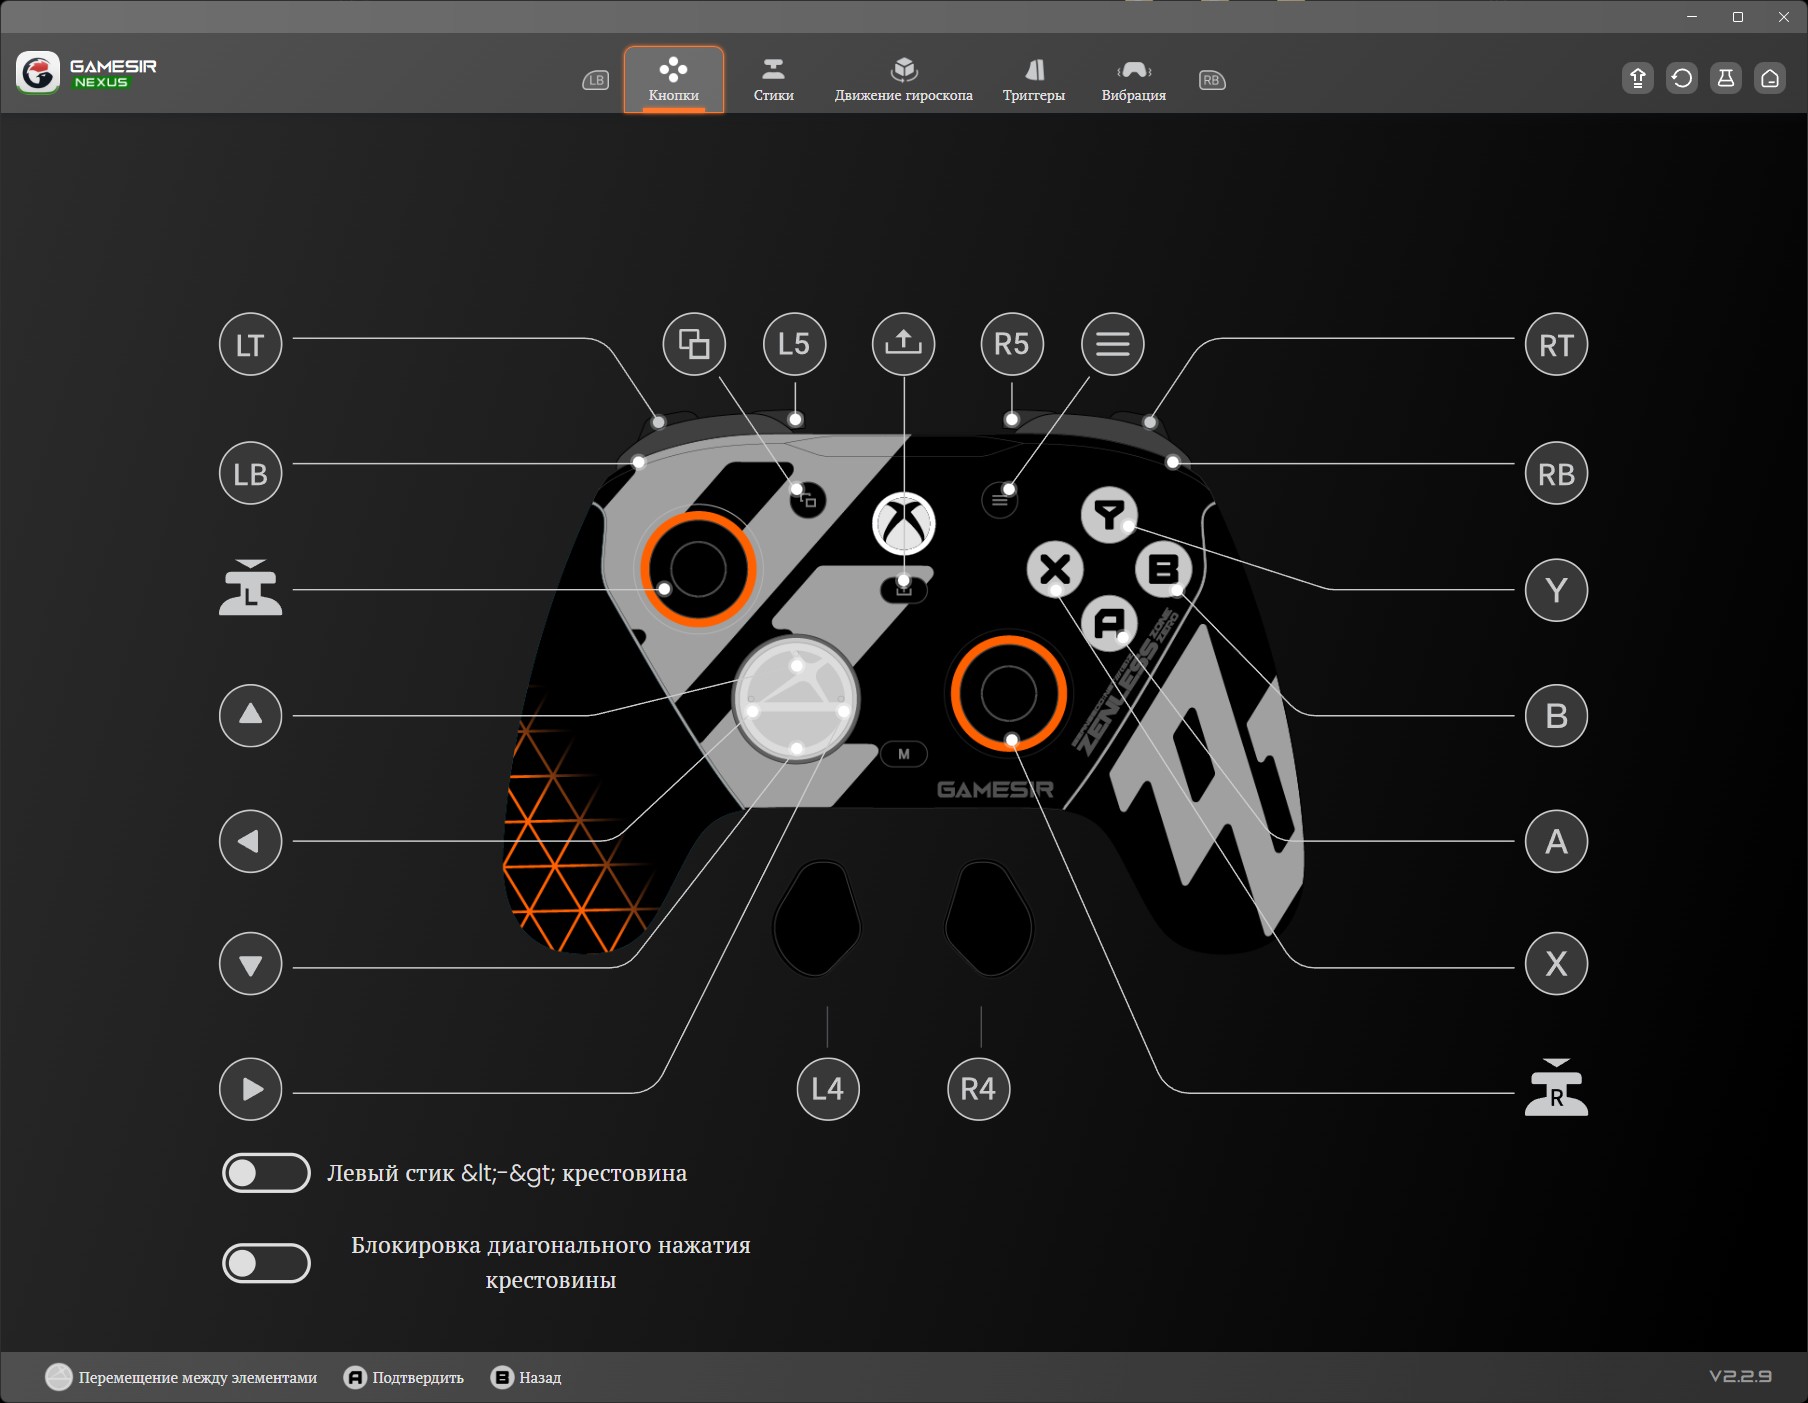Screen dimensions: 1808x1403
Task: Select the Share button mapping circle in the top row
Action: (904, 344)
